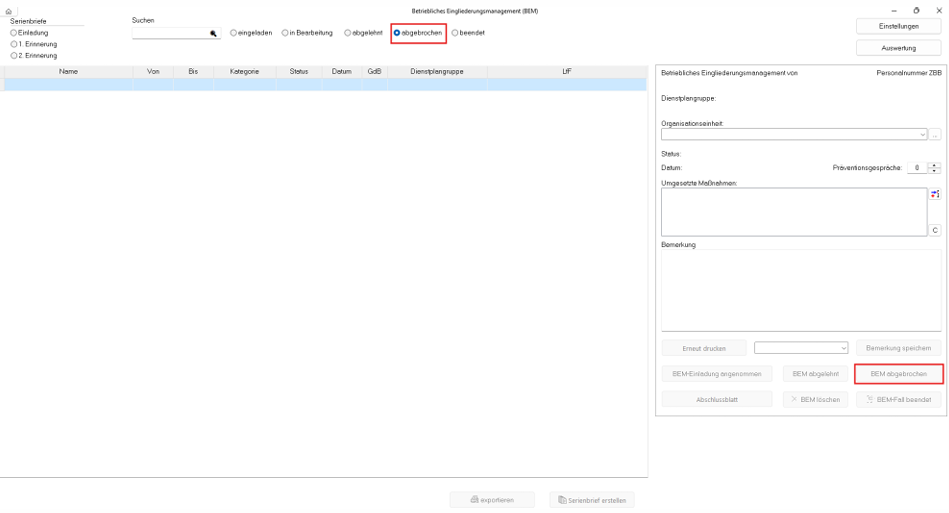Restore down the BEM window
949x513 pixels.
click(x=916, y=11)
